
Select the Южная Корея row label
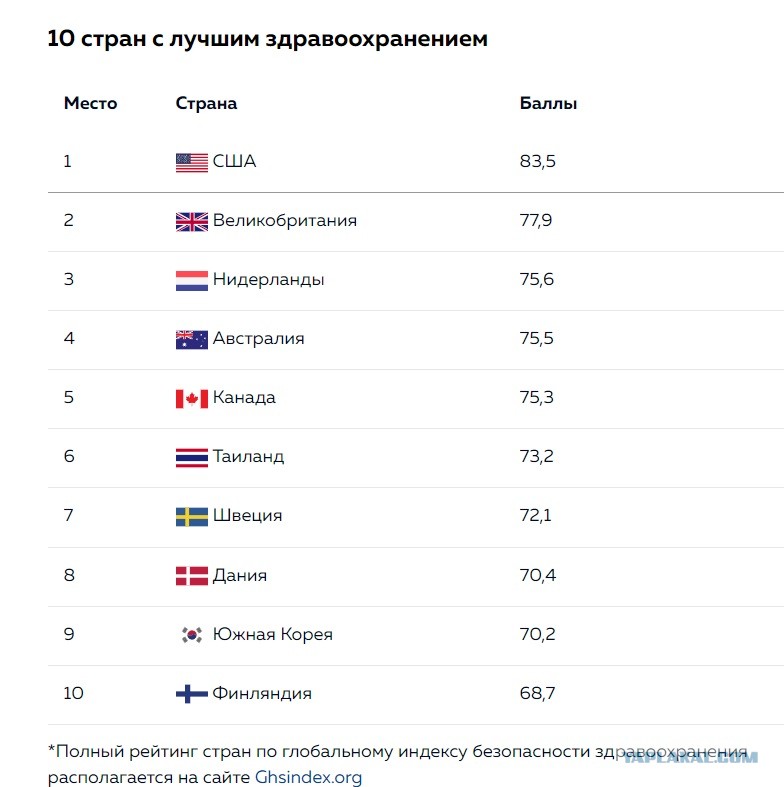point(273,634)
